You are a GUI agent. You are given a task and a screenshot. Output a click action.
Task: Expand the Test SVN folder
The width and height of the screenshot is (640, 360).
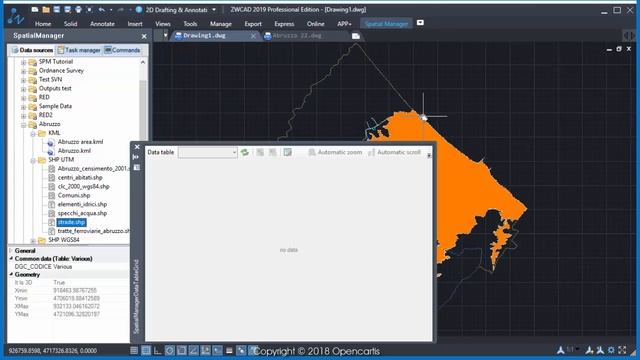click(x=23, y=80)
